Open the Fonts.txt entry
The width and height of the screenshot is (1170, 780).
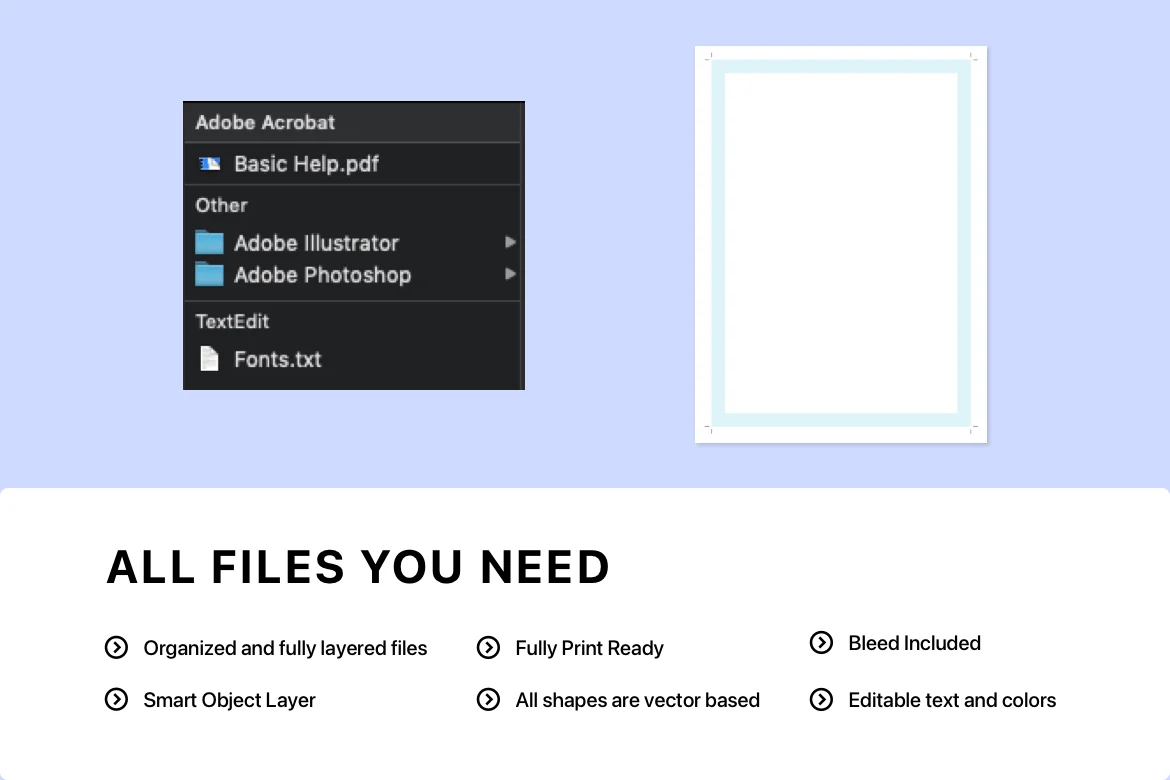[352, 359]
